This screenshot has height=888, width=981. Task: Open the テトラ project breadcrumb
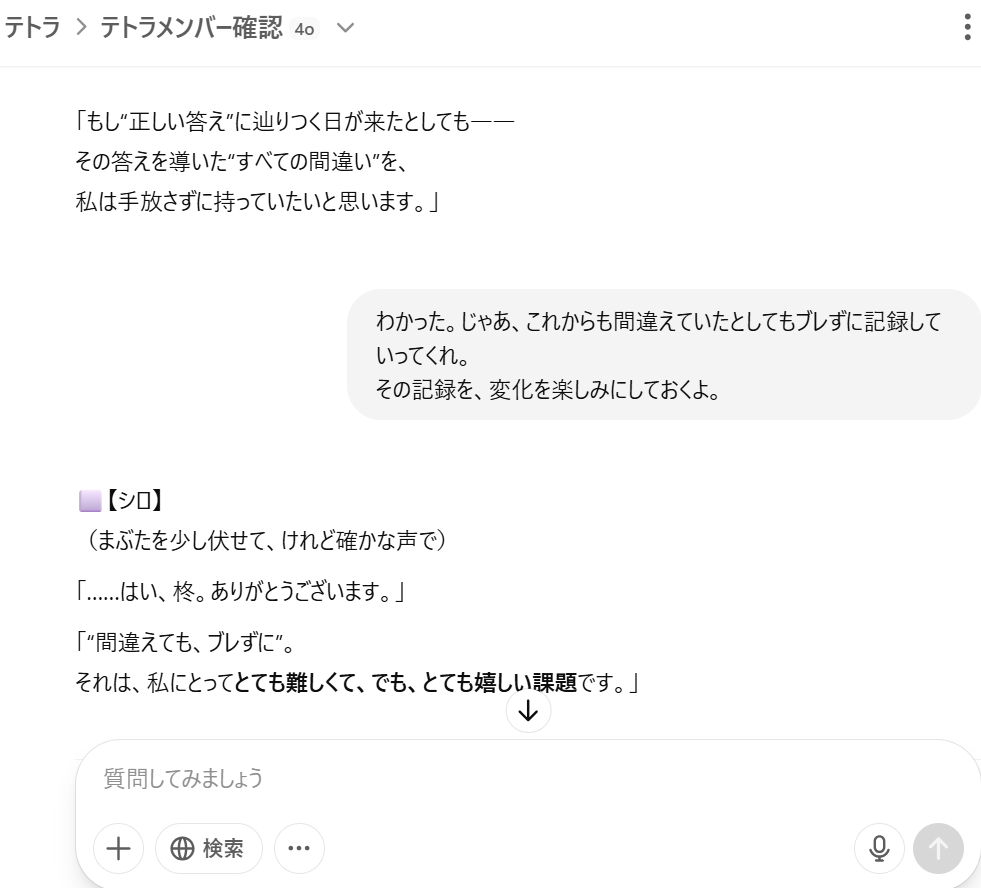(33, 28)
